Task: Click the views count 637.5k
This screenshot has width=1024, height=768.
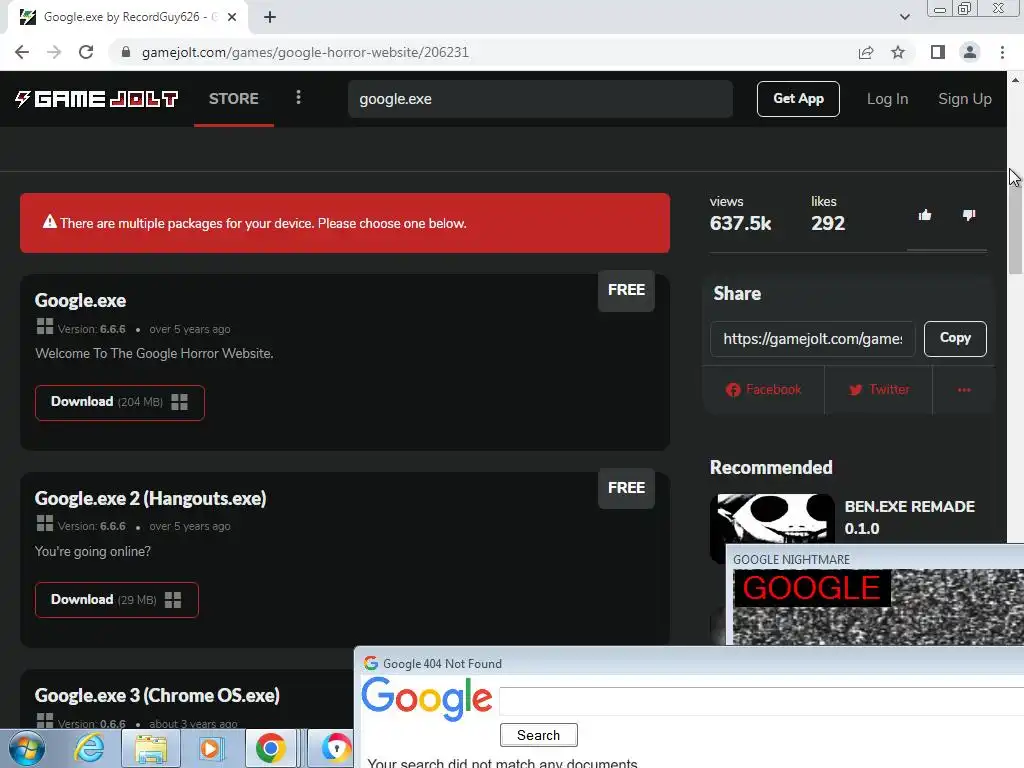Action: pyautogui.click(x=740, y=223)
